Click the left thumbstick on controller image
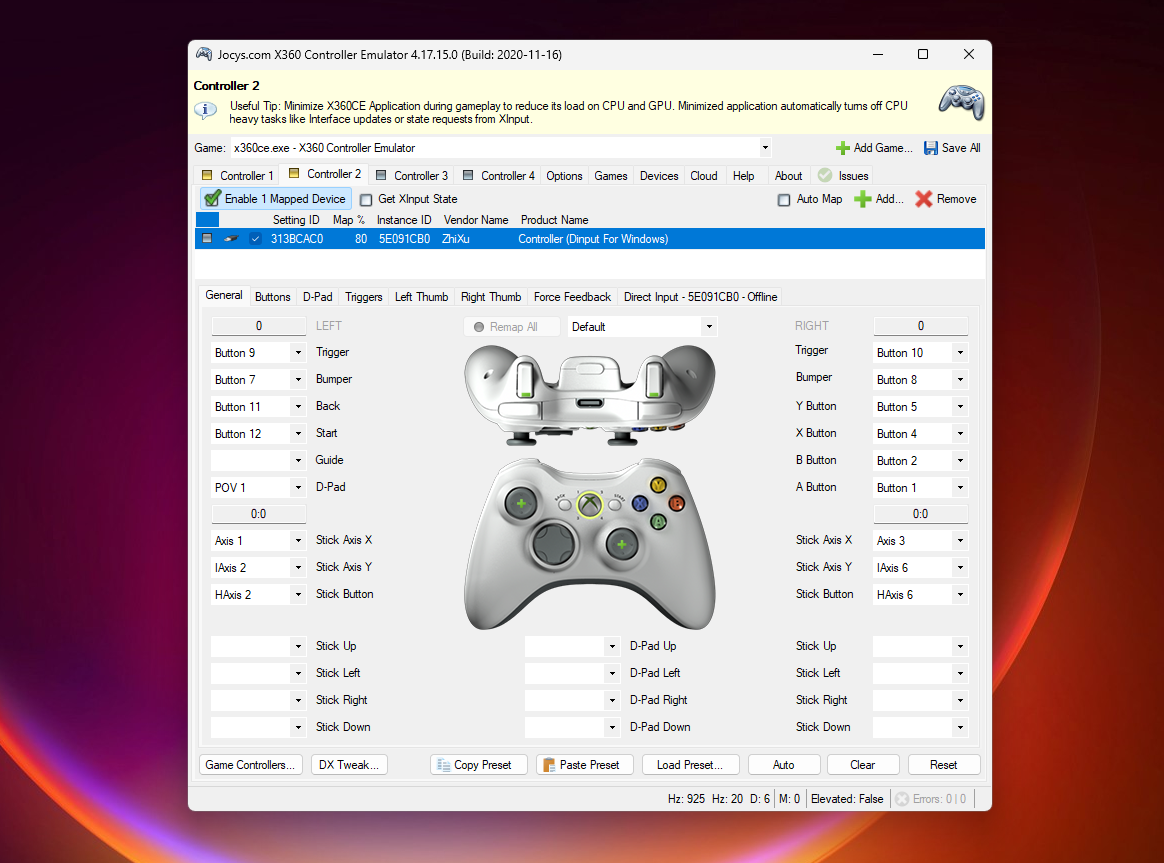 [x=521, y=504]
